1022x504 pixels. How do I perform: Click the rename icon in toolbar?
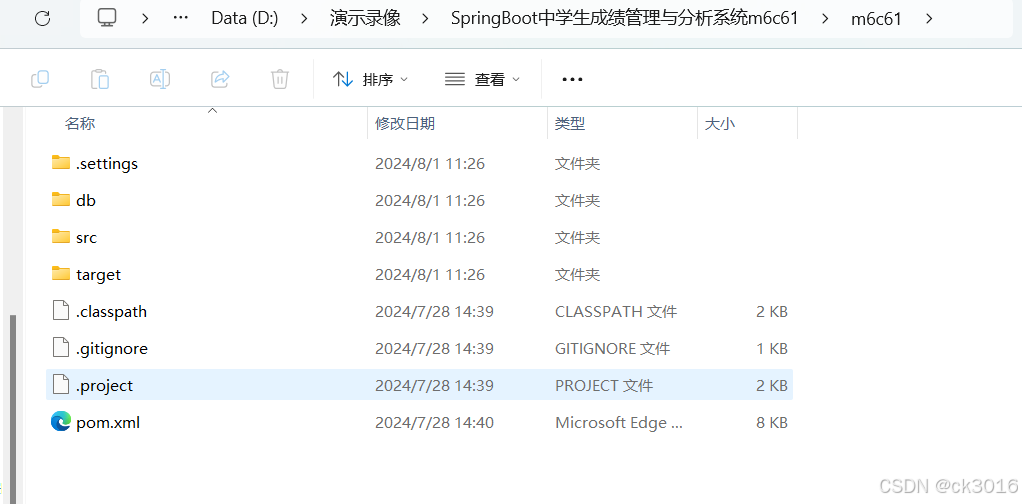click(160, 80)
